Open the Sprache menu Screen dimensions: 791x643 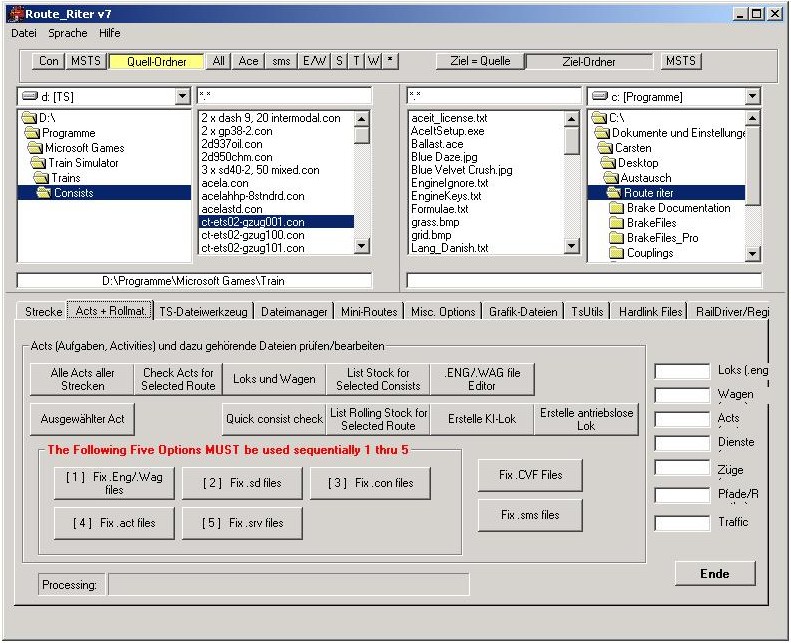point(68,33)
